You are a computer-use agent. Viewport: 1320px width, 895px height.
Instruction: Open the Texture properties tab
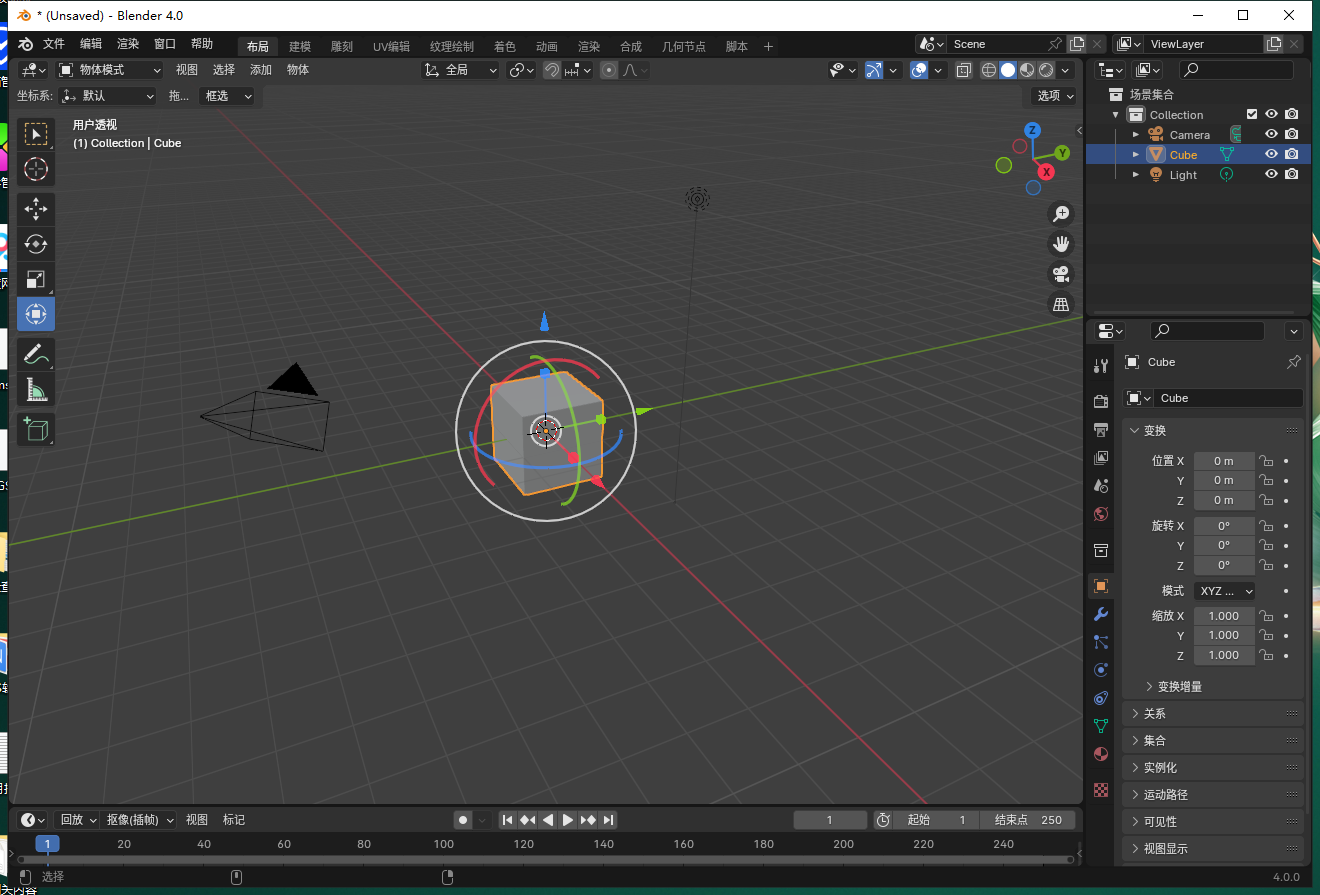(1101, 789)
